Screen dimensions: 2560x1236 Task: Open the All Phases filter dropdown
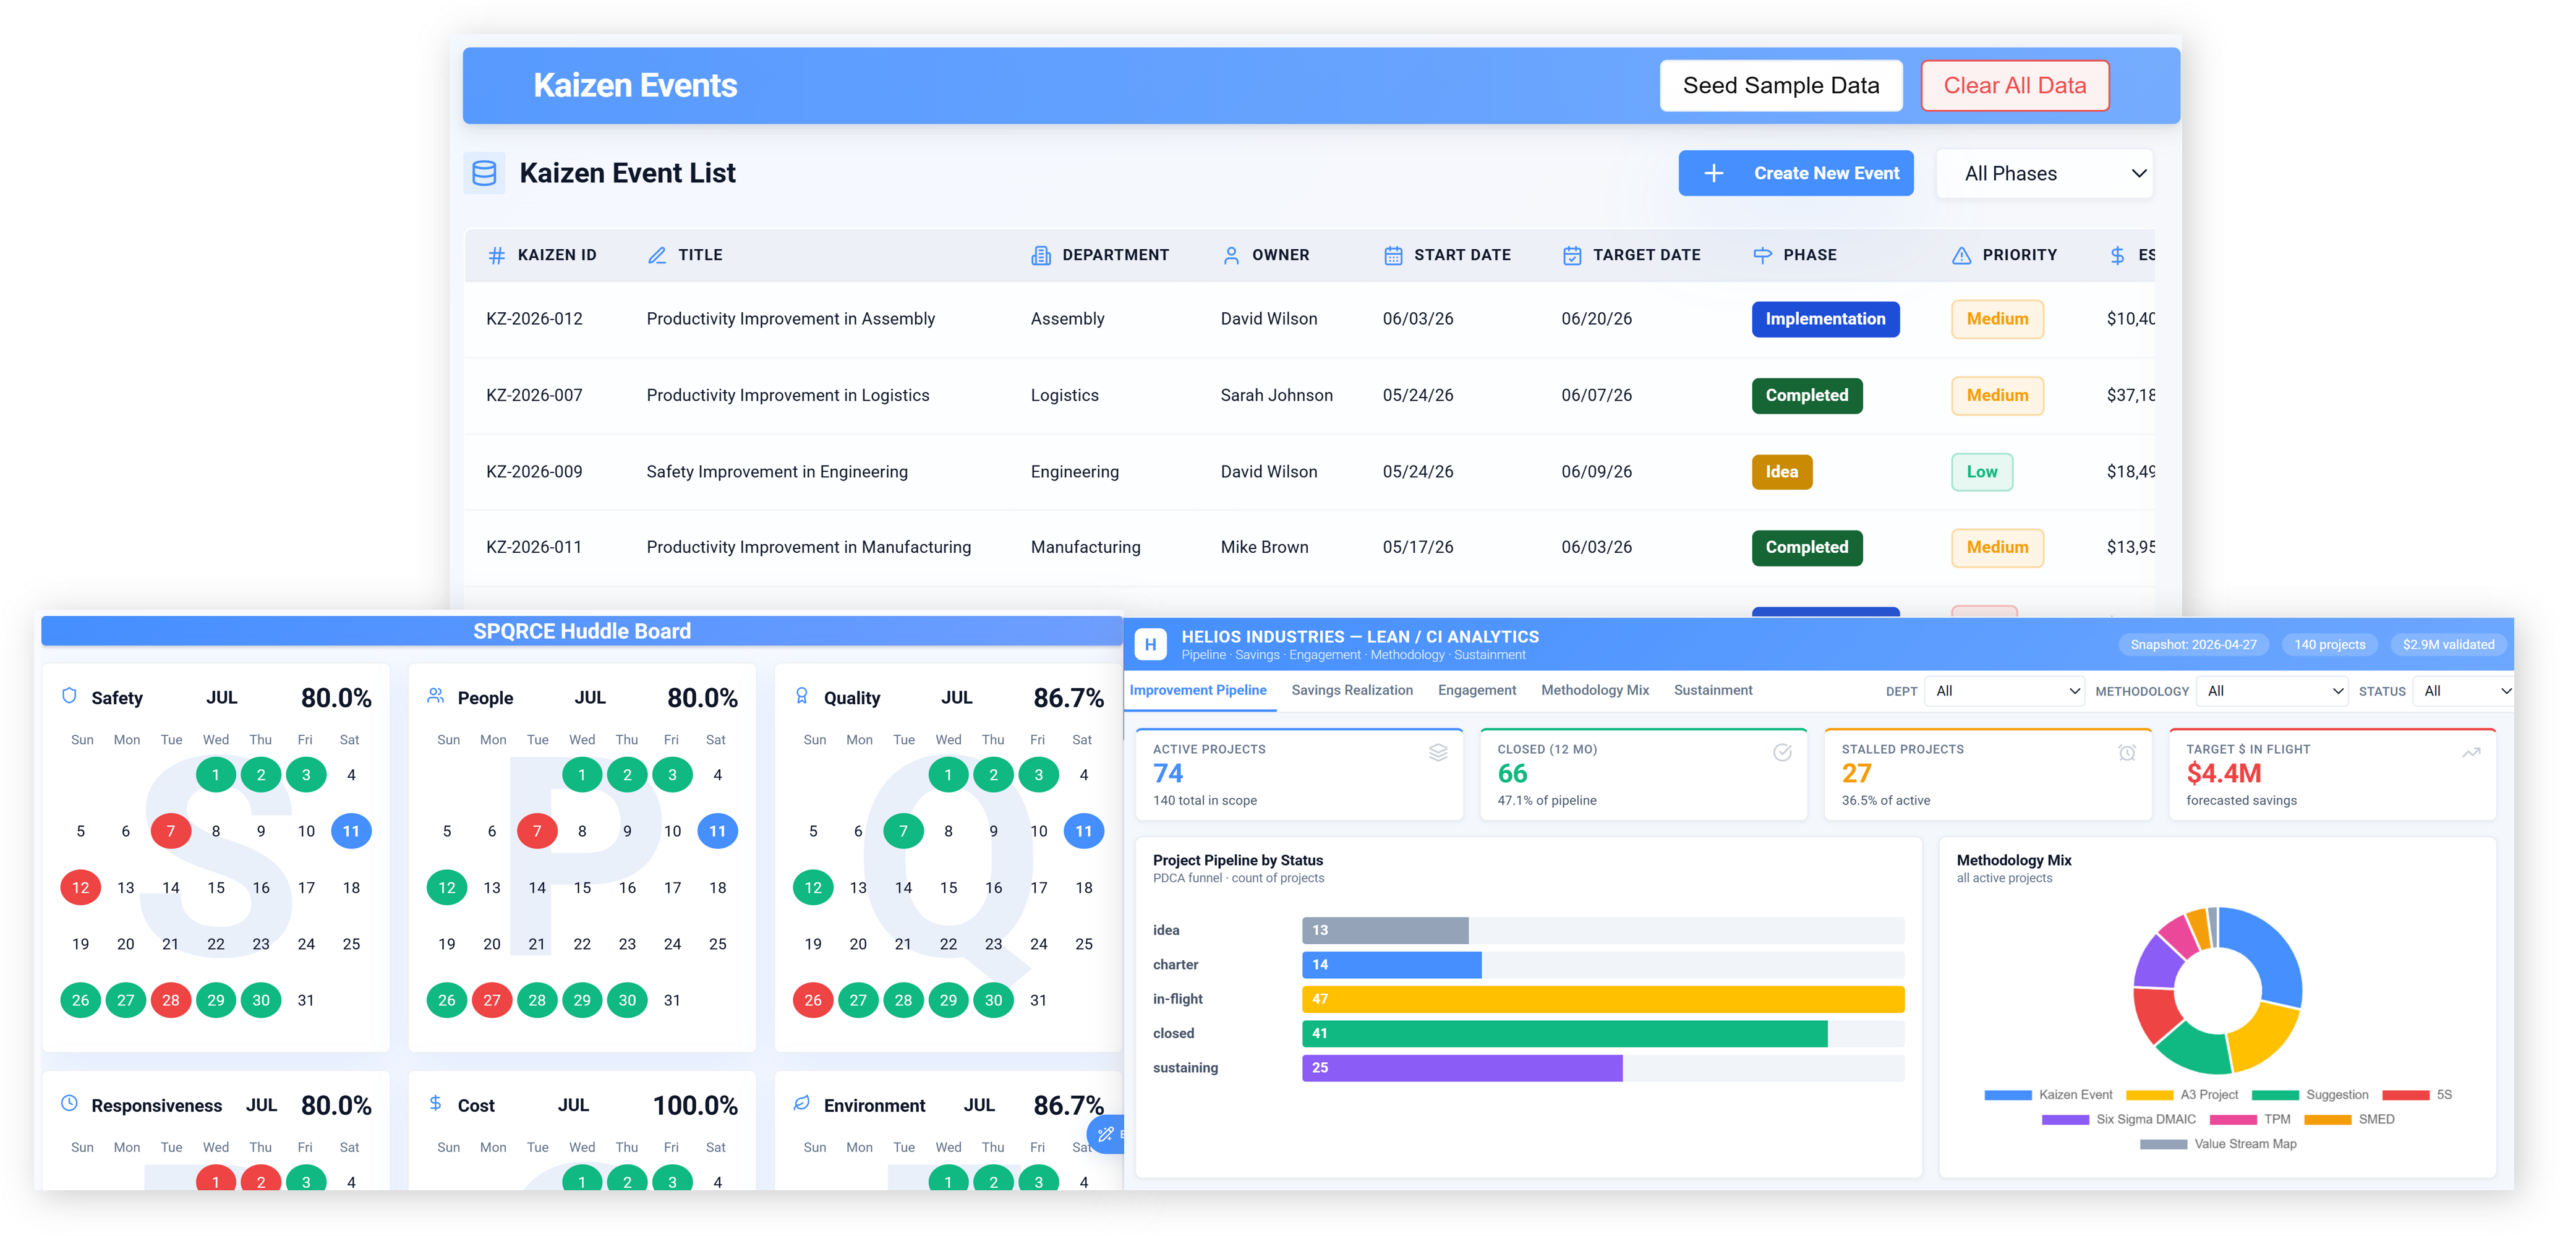point(2045,173)
